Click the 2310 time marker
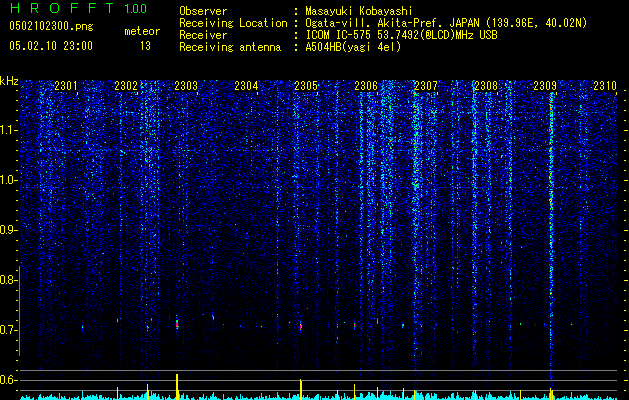Screen dimensions: 629x400 [x=605, y=86]
